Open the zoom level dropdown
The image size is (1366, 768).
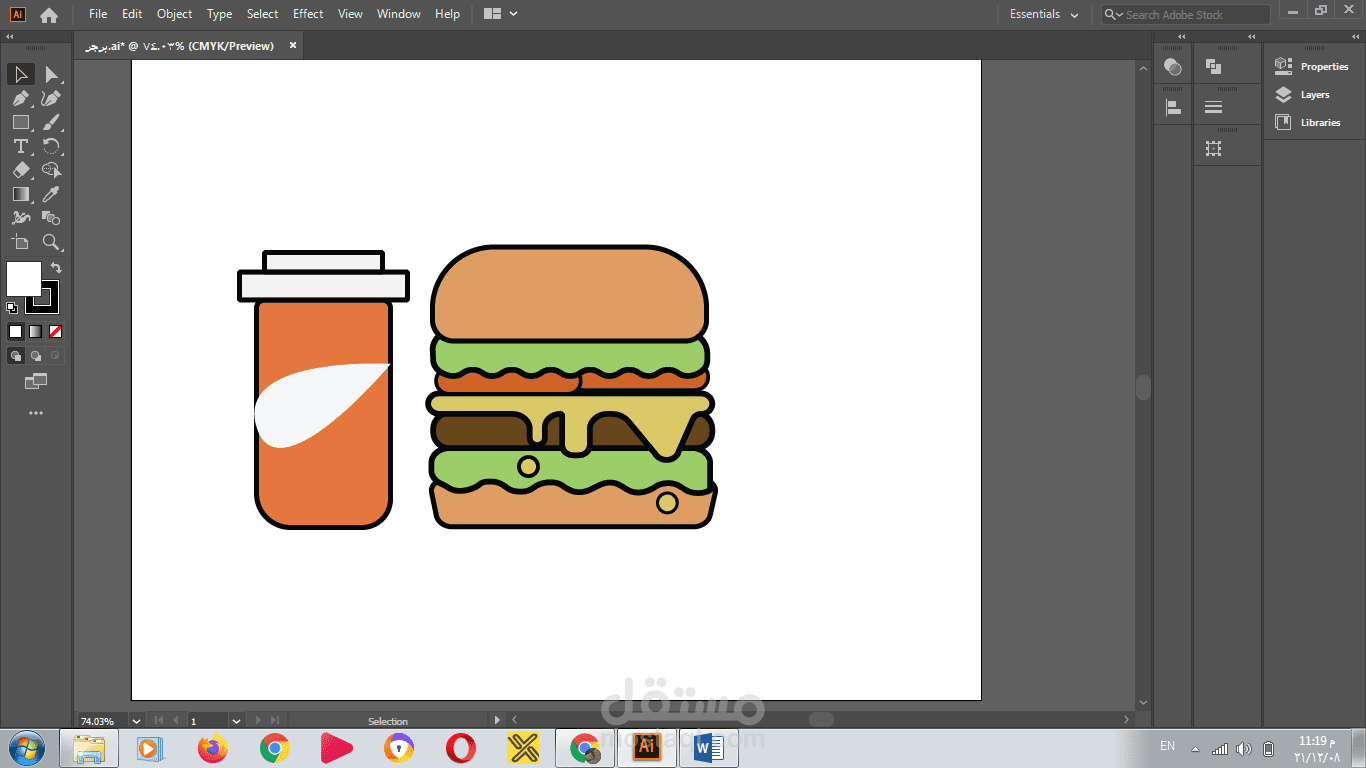tap(135, 720)
